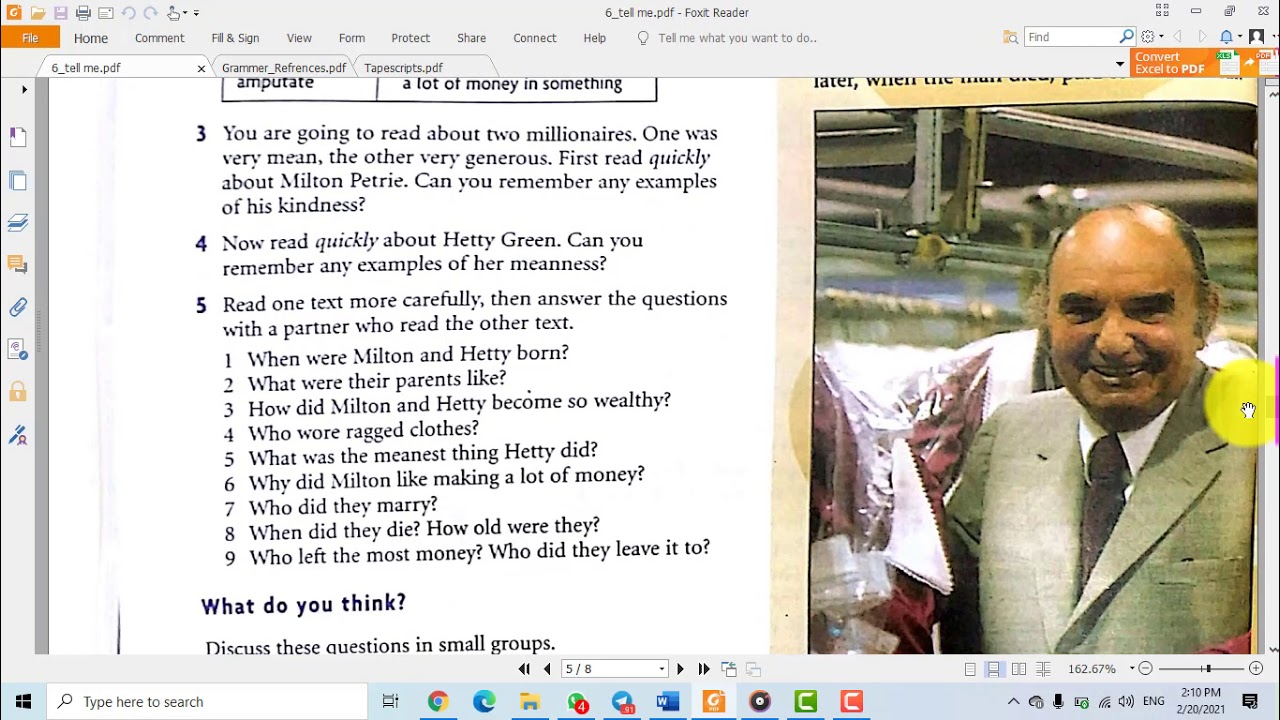1280x720 pixels.
Task: Switch to the Grammer_Refrences.pdf tab
Action: pos(284,68)
